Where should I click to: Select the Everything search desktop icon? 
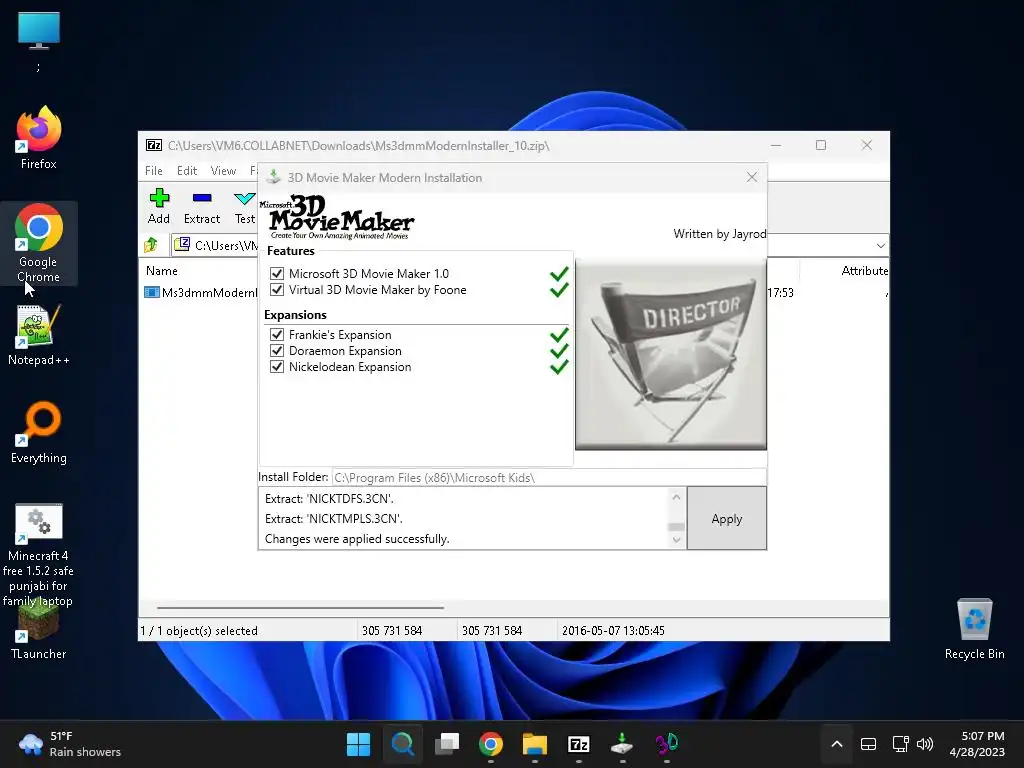pos(39,432)
